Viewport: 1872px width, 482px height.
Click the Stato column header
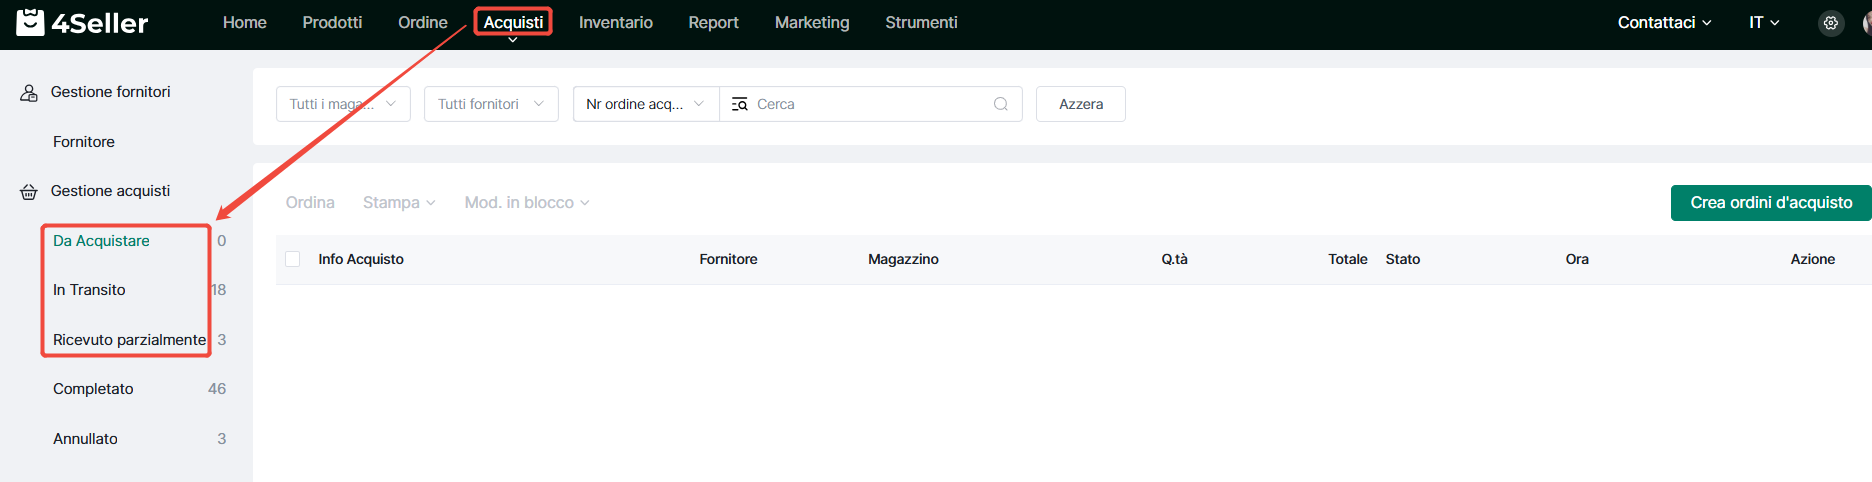point(1402,259)
